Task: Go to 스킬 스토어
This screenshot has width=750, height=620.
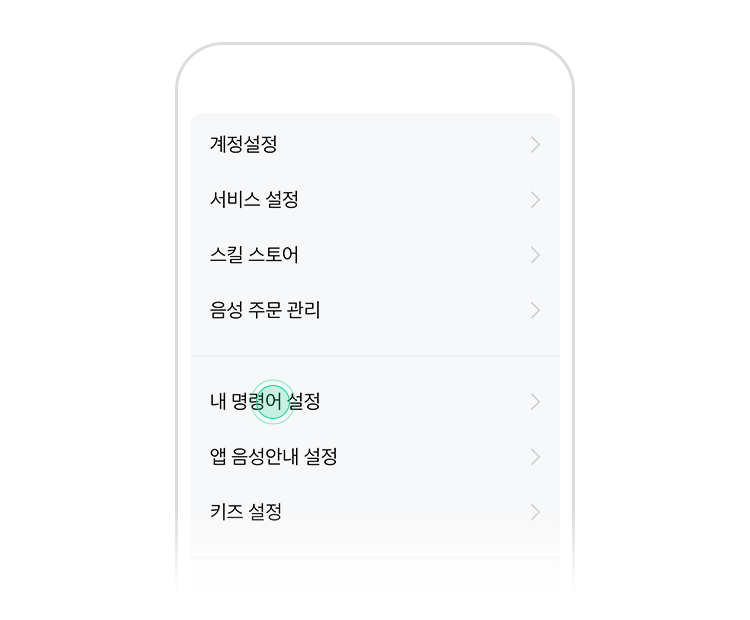Action: (x=375, y=255)
